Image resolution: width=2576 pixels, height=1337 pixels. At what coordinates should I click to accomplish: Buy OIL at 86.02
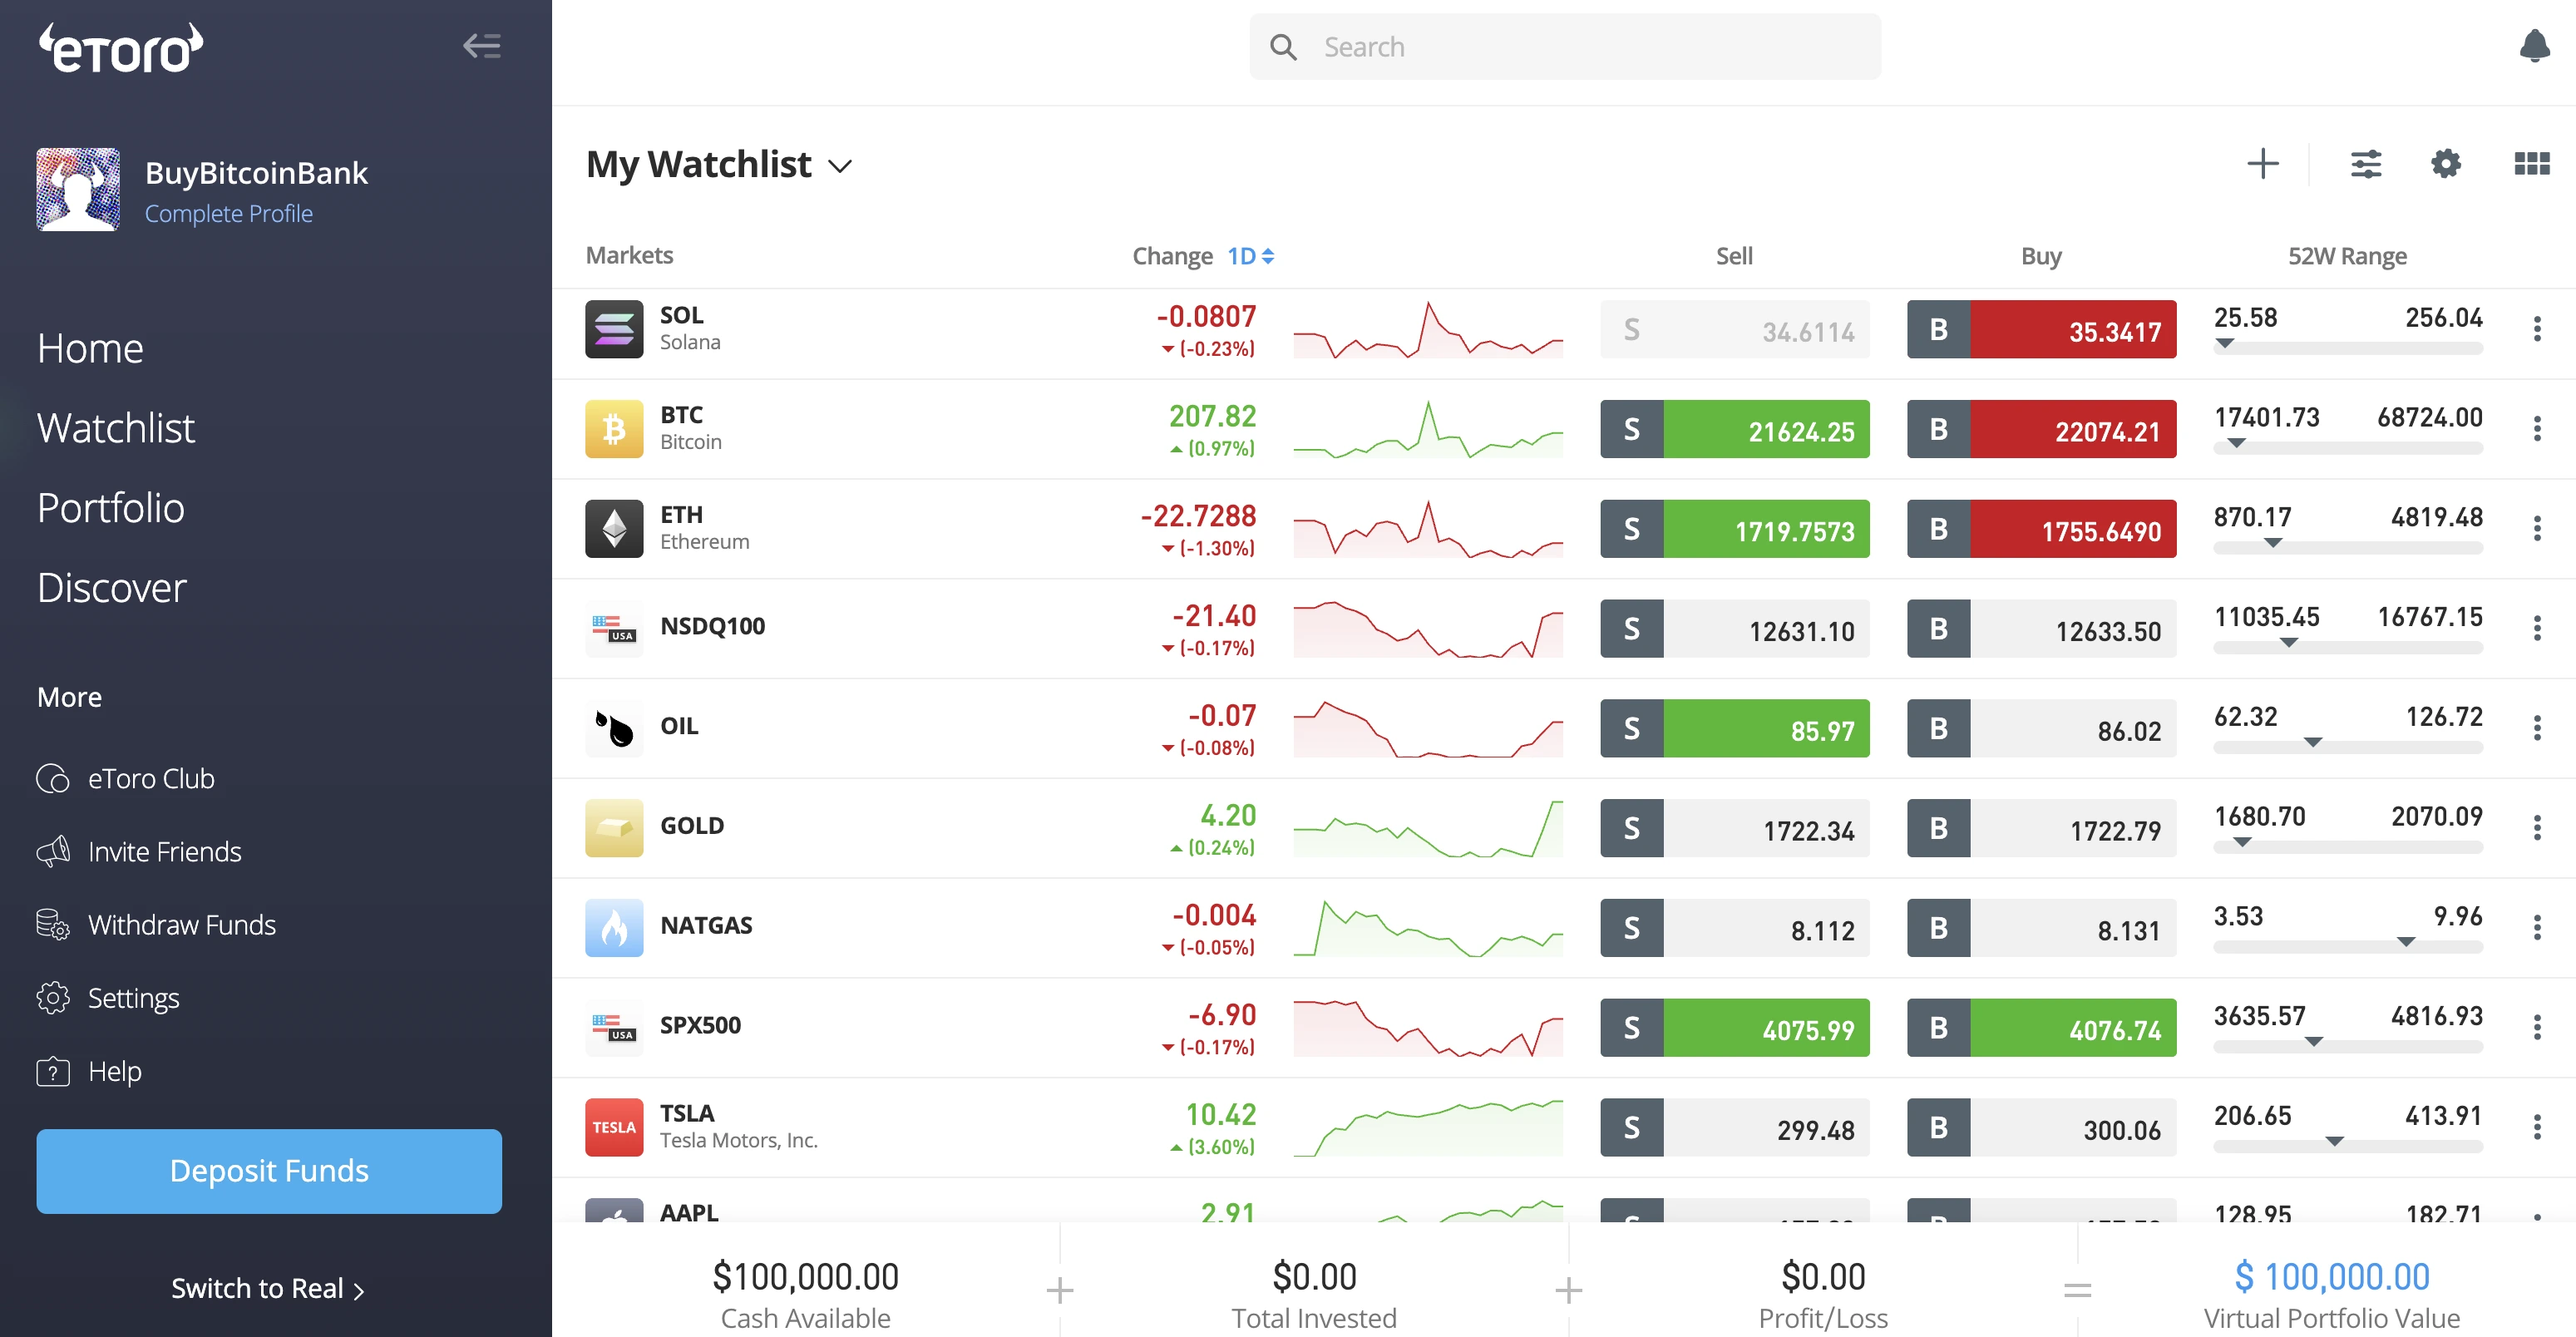tap(2042, 728)
